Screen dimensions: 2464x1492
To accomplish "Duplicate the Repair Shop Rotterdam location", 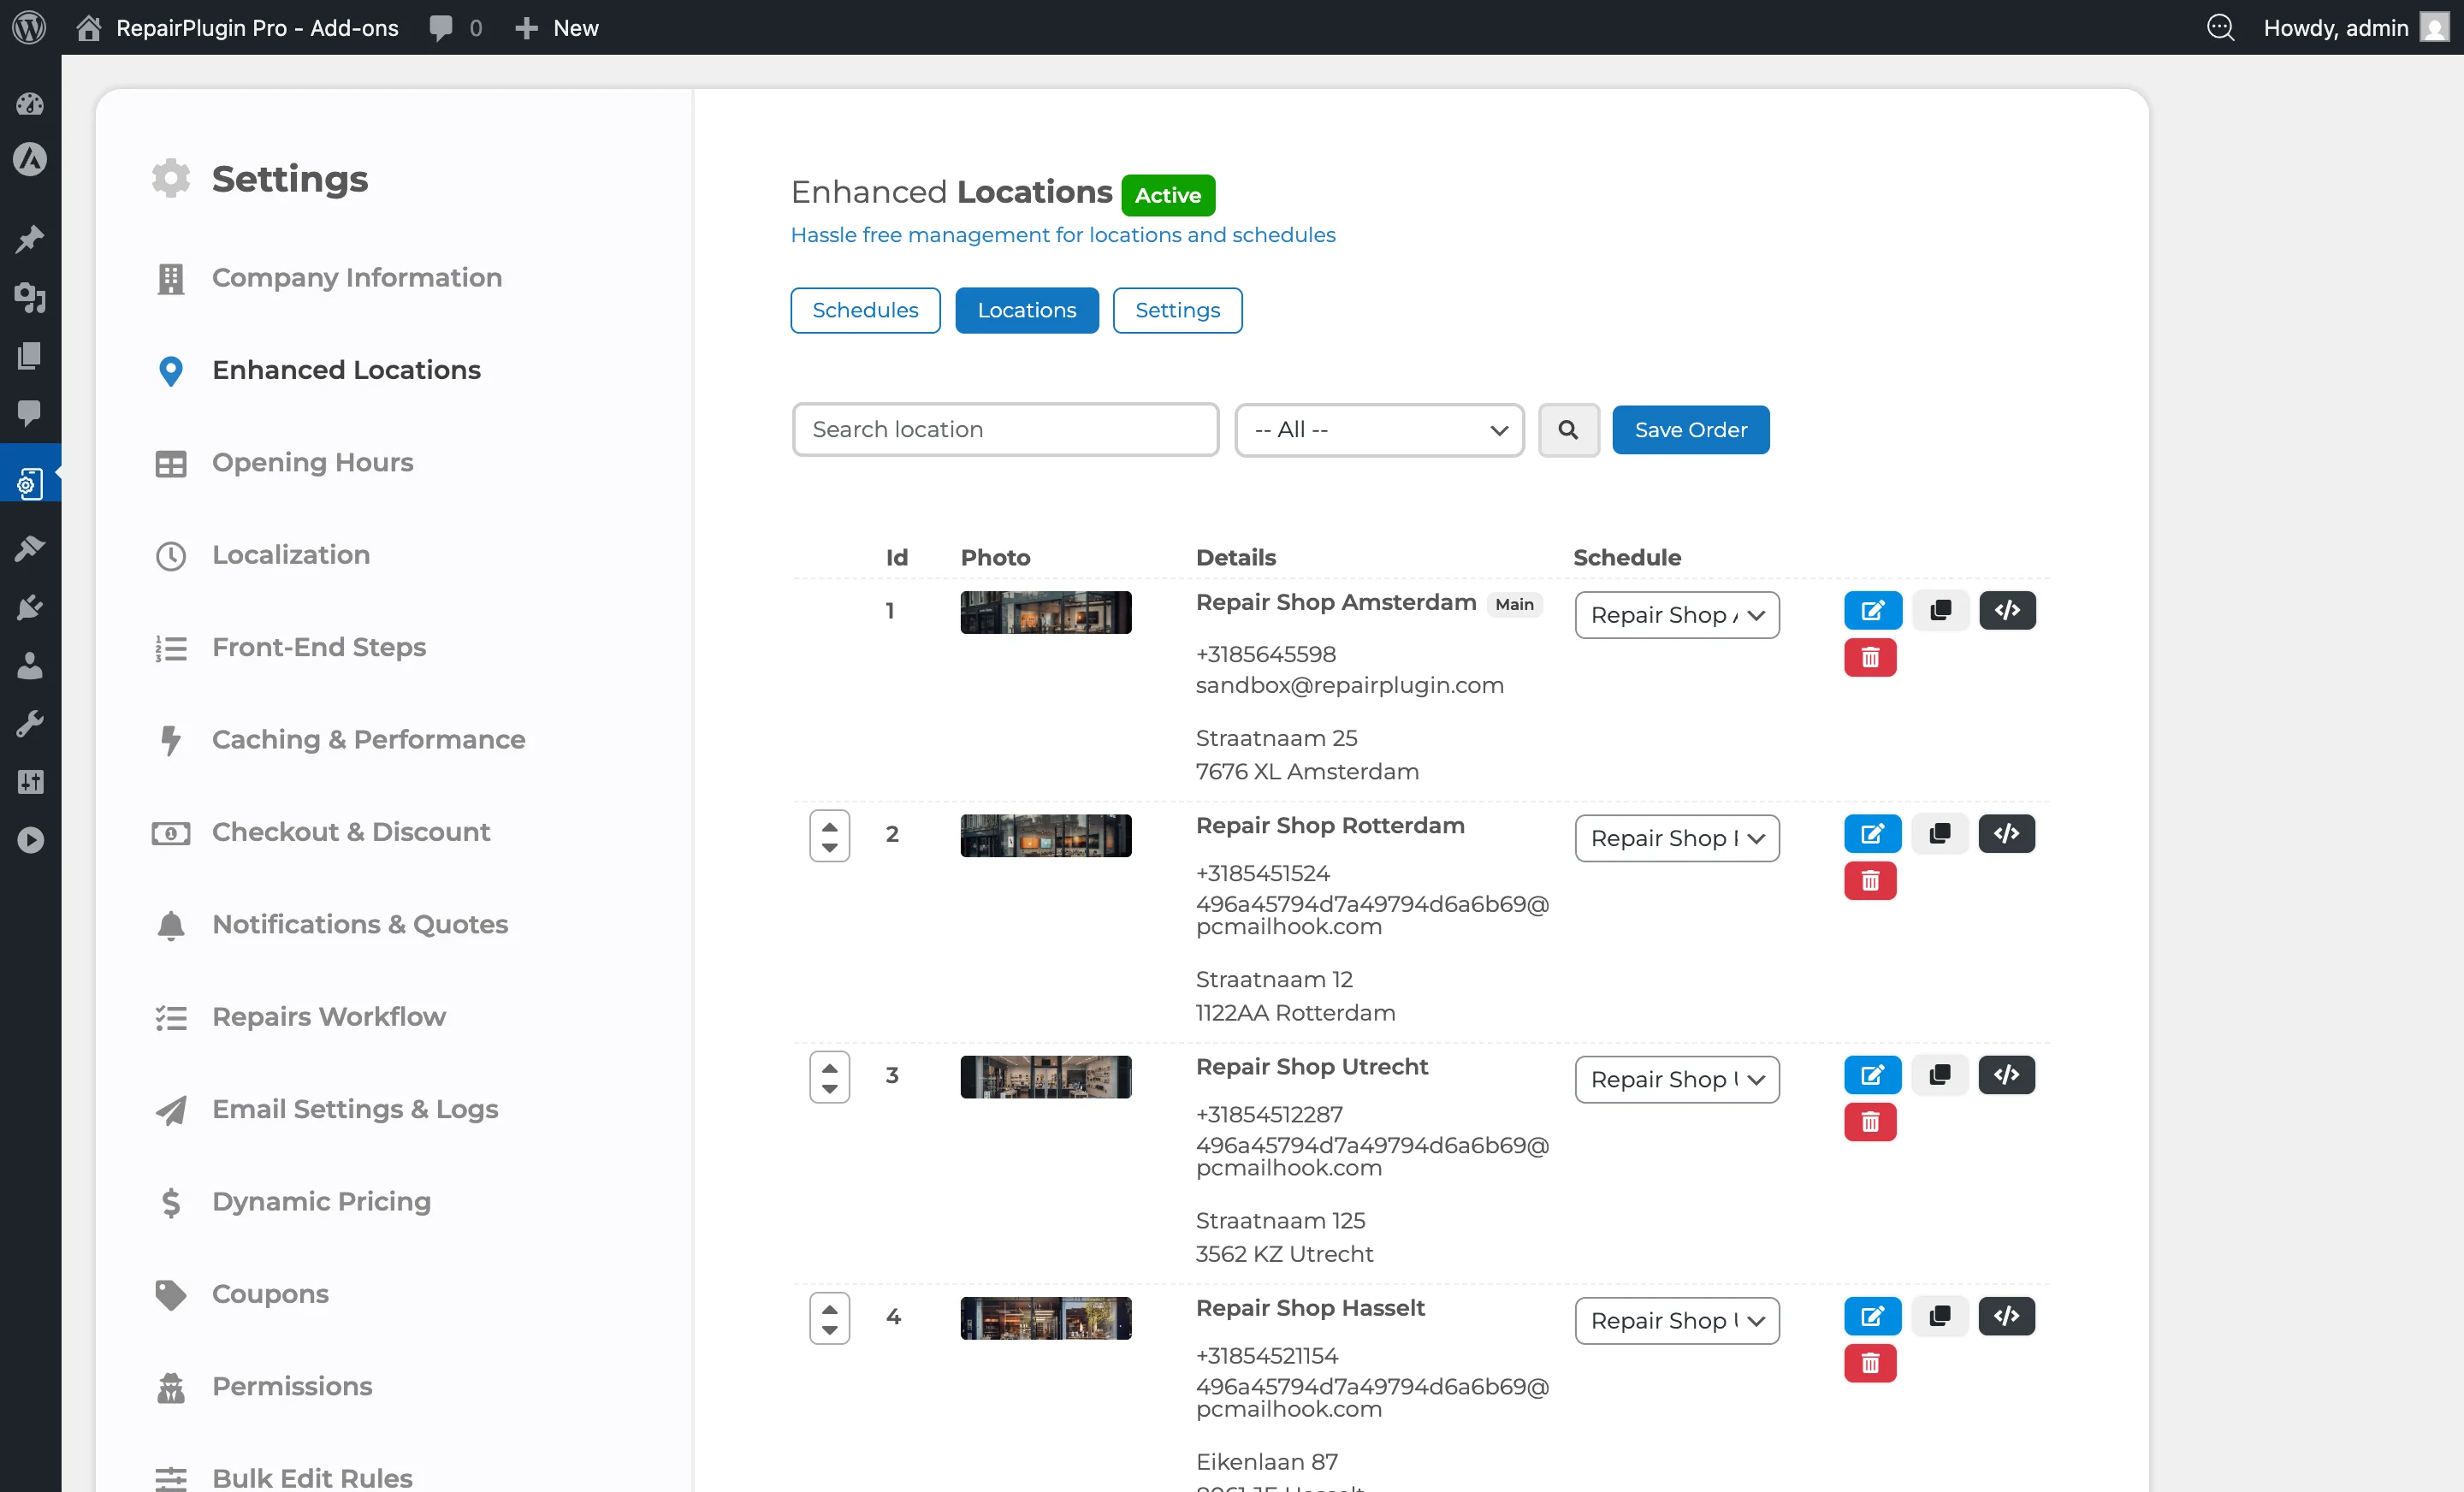I will click(1939, 833).
